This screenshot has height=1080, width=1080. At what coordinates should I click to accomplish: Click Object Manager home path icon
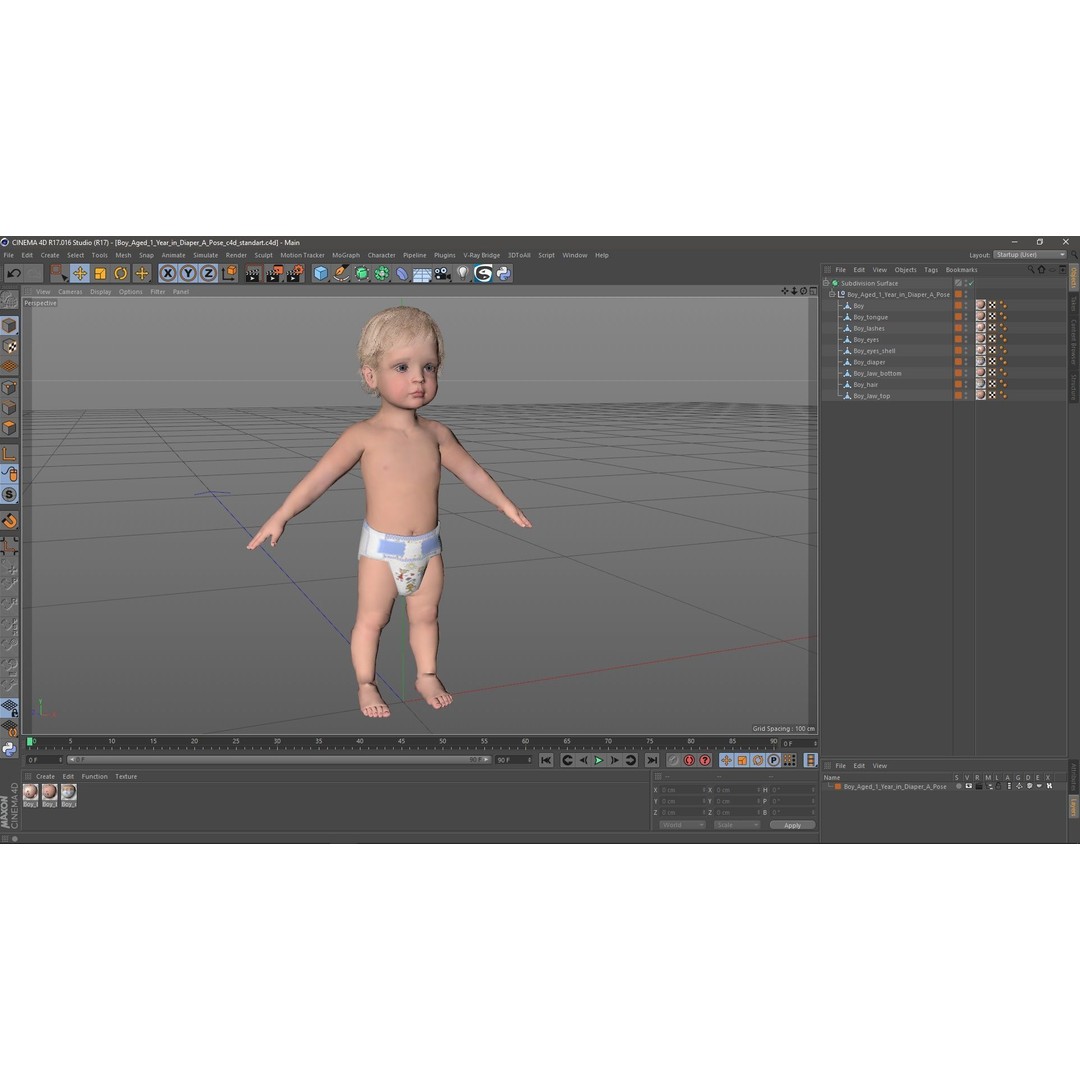click(1041, 269)
